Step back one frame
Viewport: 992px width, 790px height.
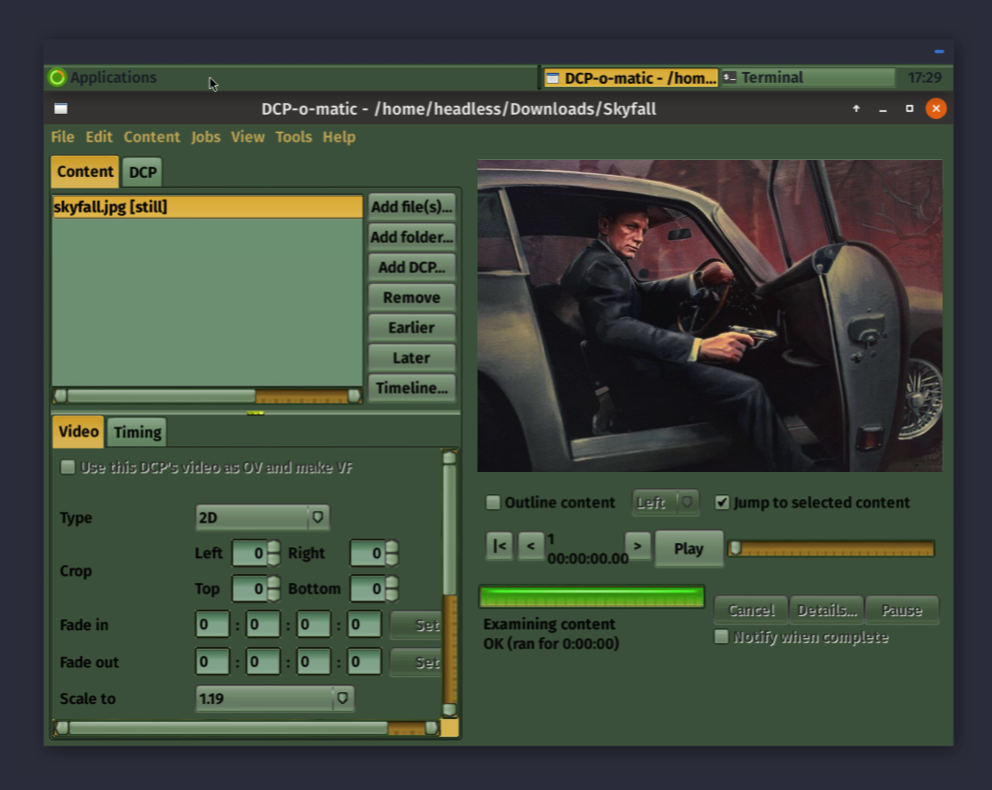[531, 546]
